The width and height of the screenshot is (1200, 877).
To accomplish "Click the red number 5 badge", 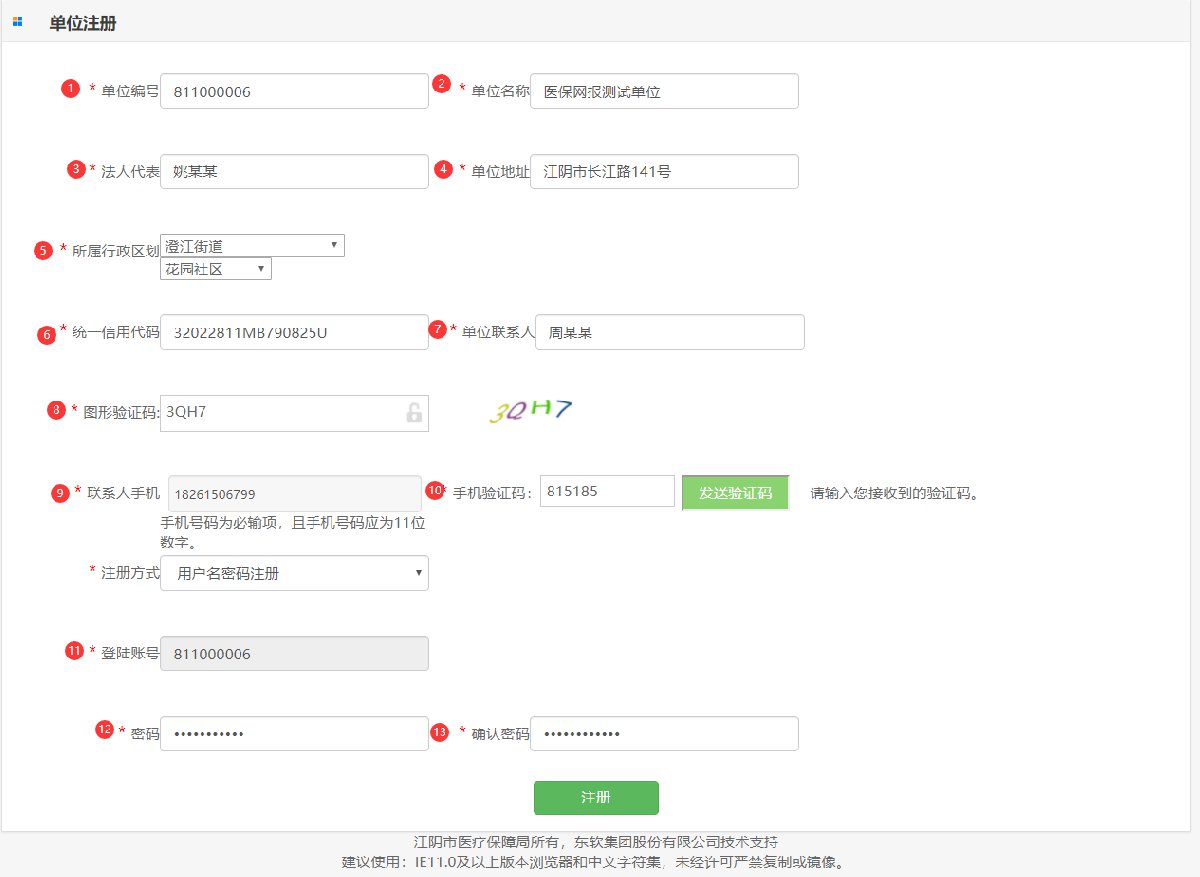I will [x=43, y=250].
